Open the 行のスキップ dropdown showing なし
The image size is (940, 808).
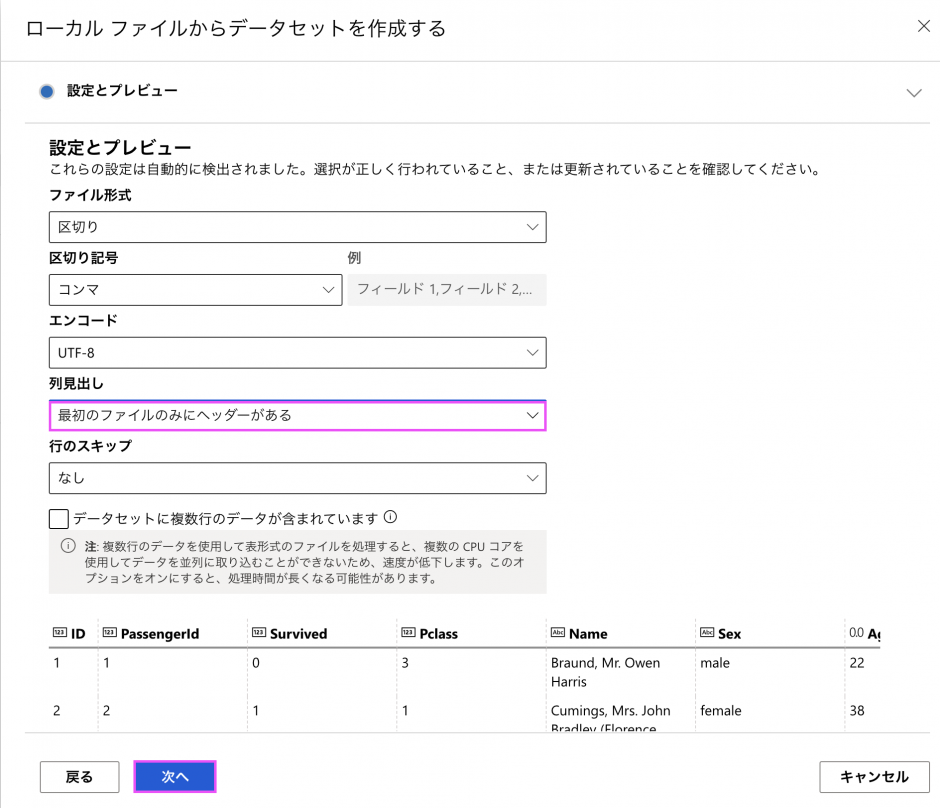tap(297, 478)
